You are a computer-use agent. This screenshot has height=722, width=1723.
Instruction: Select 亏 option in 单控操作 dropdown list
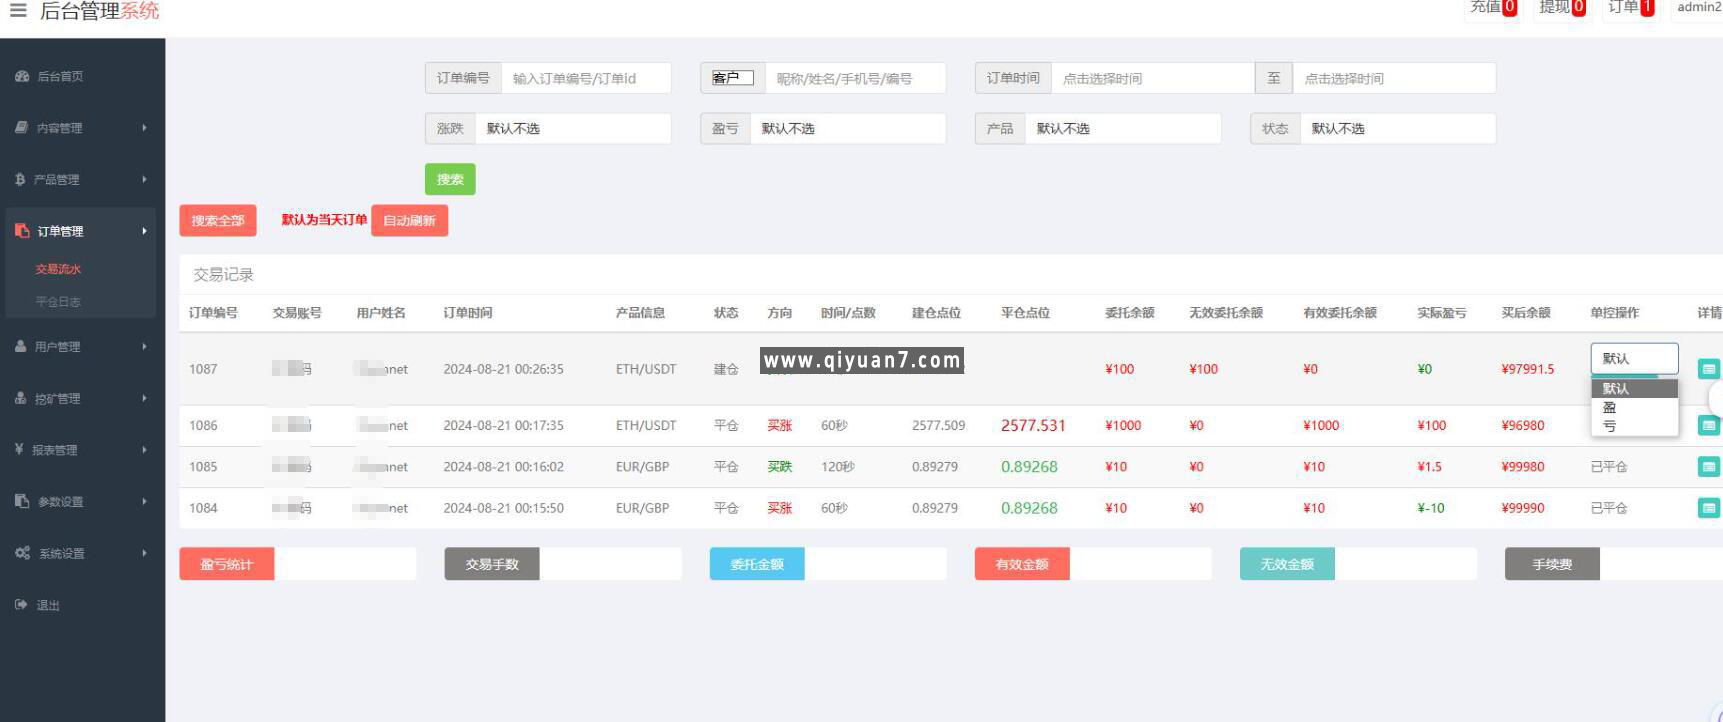click(x=1609, y=426)
